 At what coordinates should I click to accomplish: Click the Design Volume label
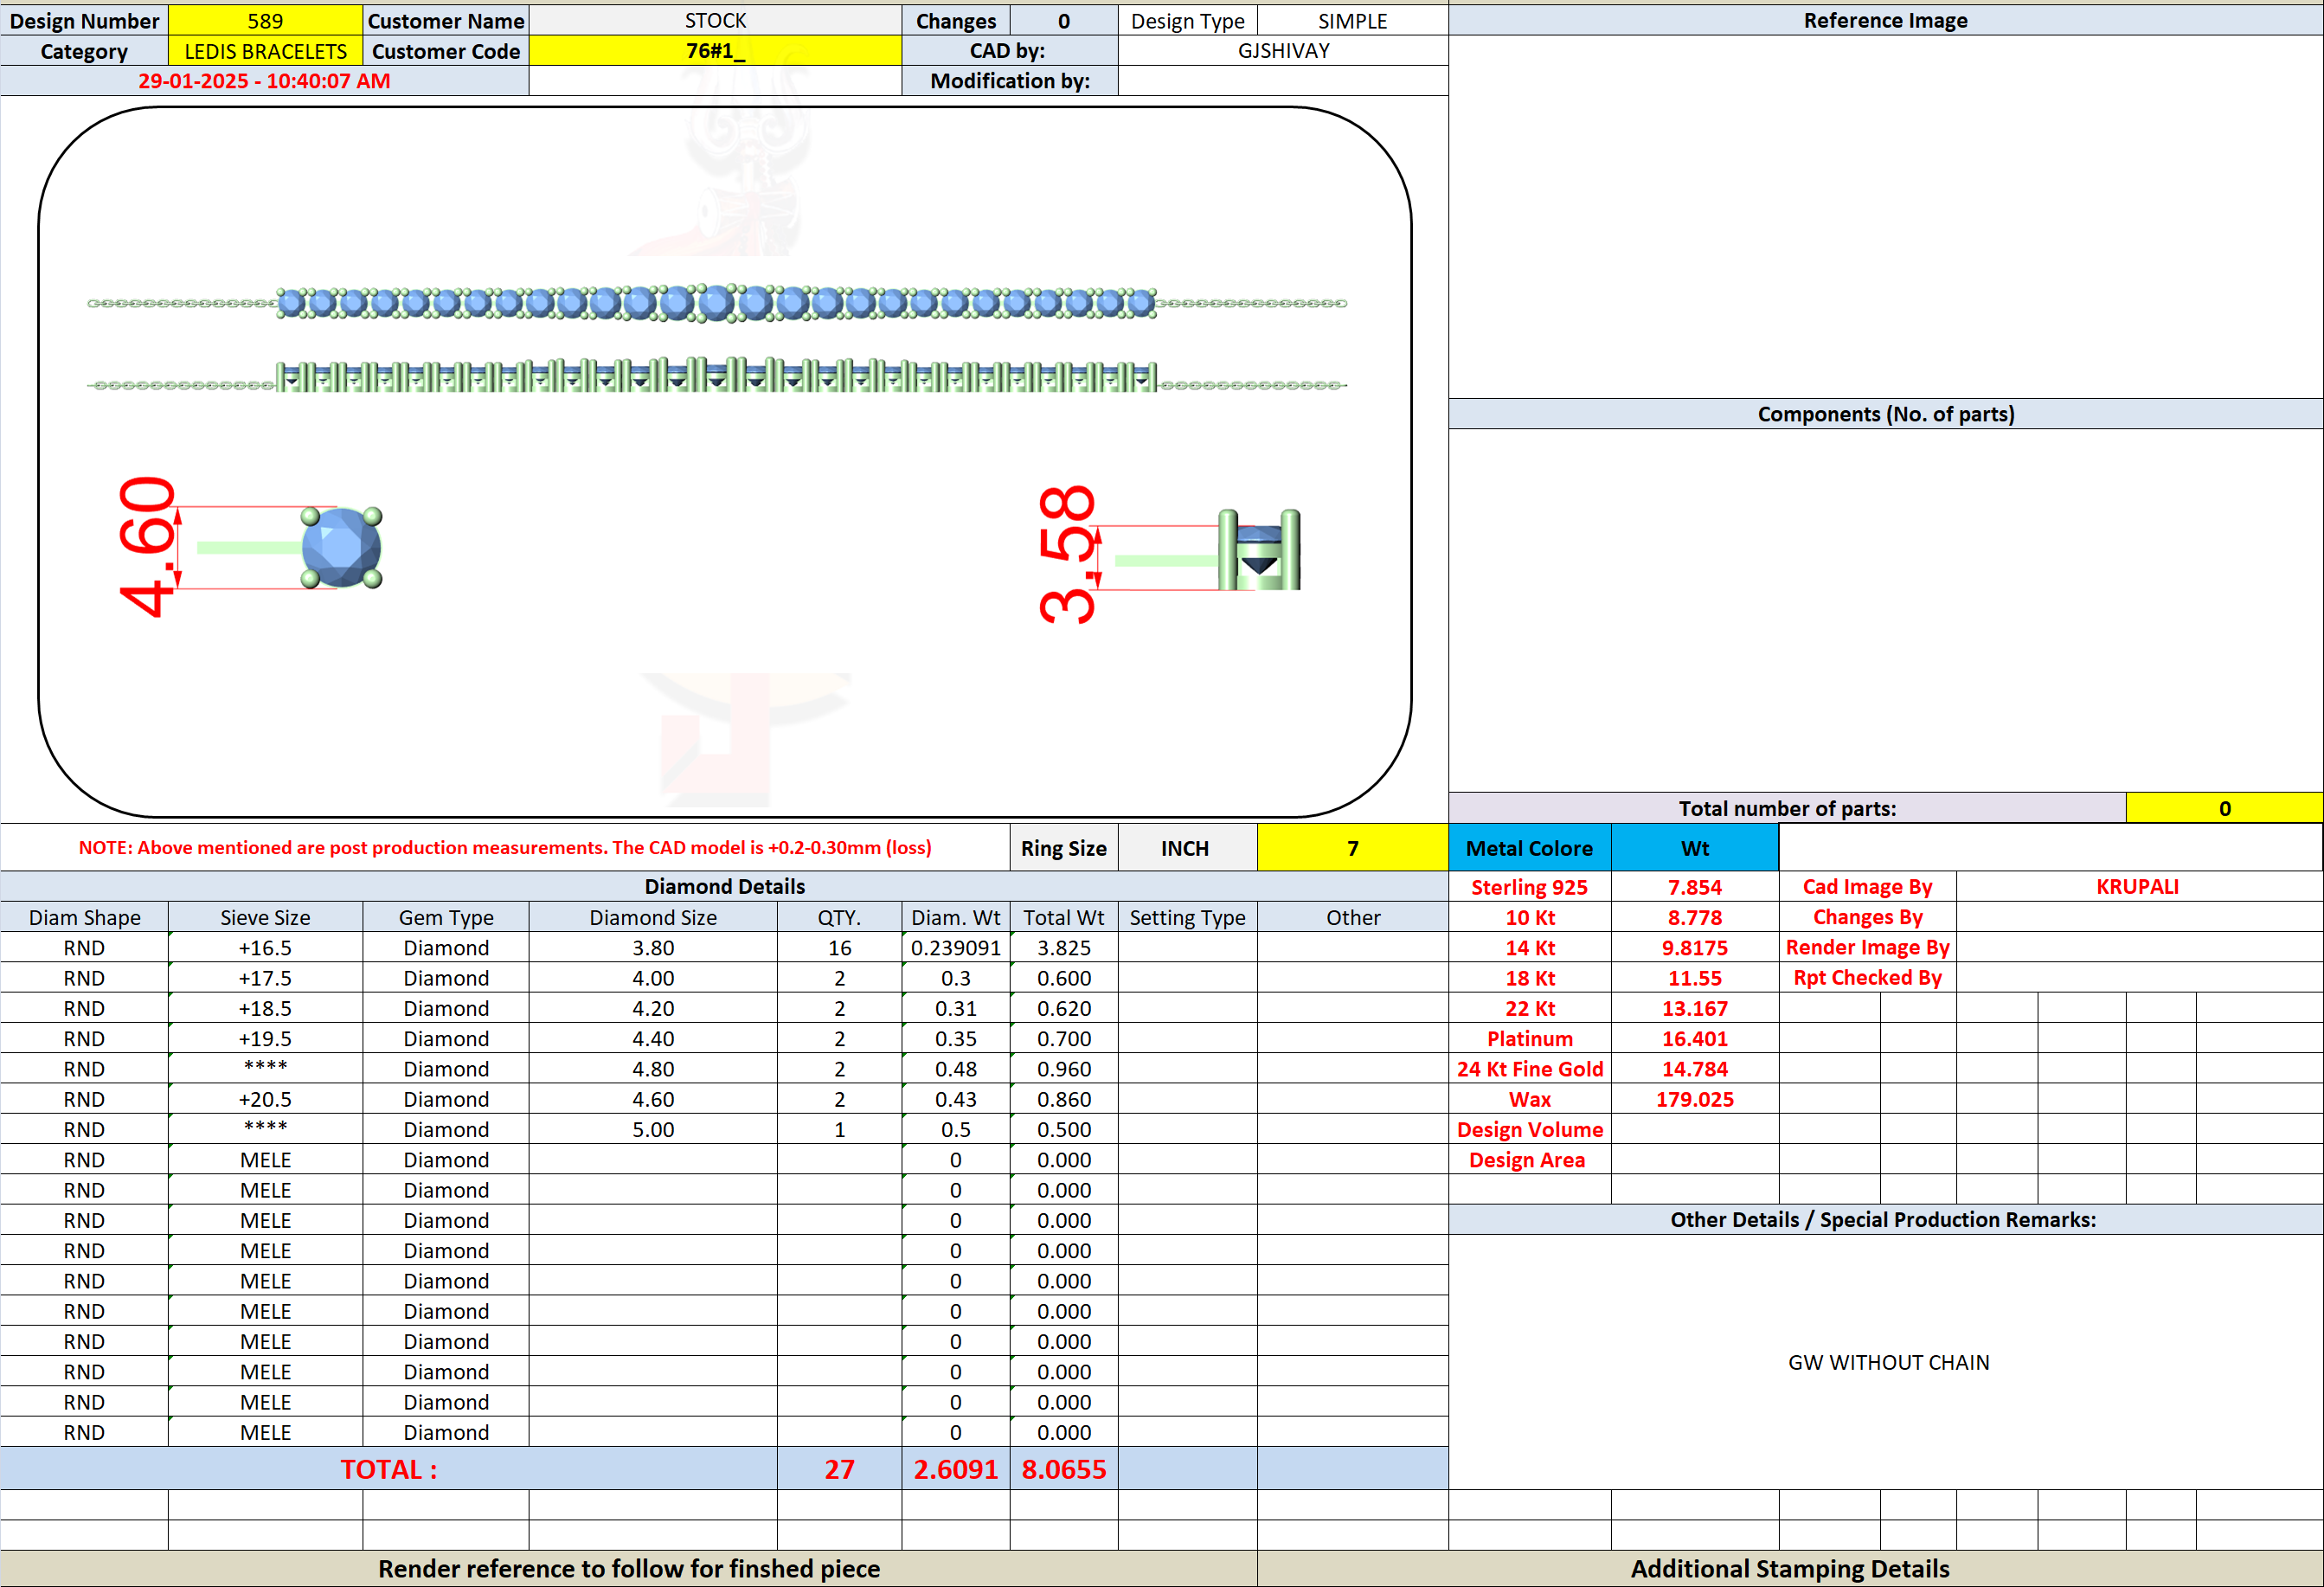(1529, 1129)
